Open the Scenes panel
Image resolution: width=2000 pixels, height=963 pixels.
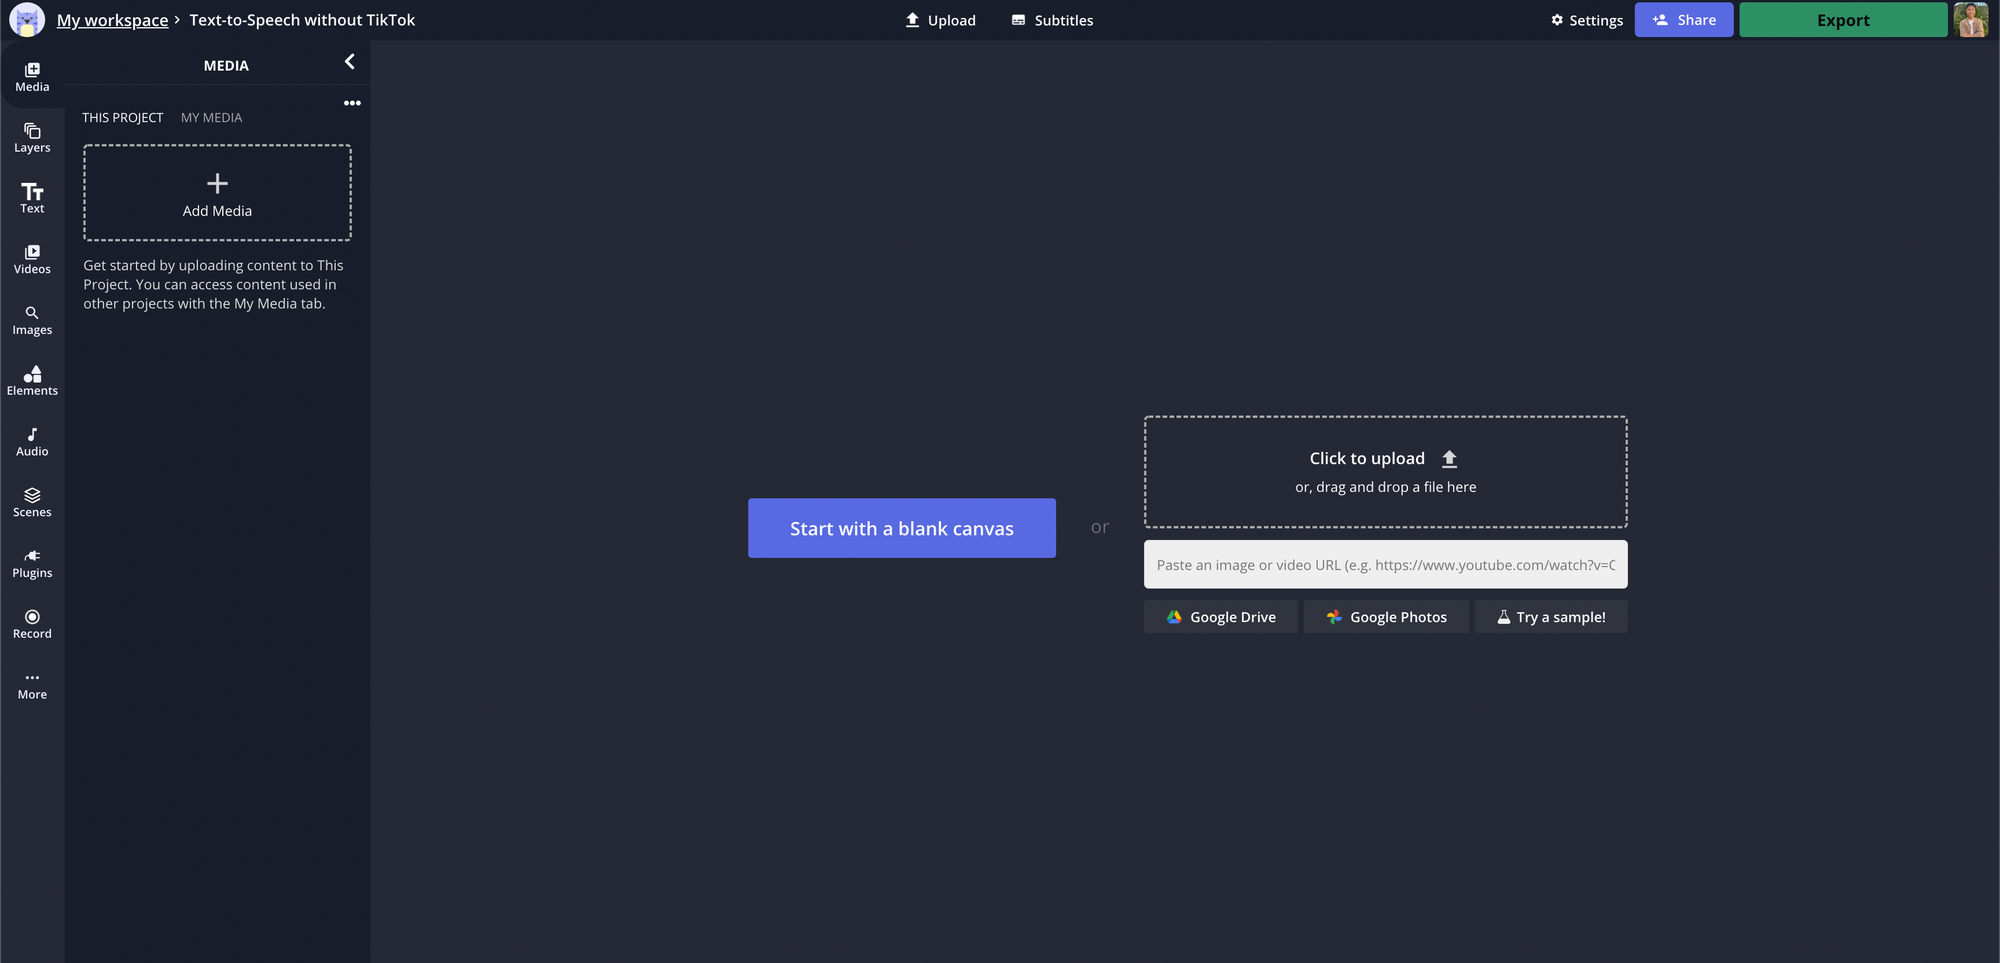(32, 502)
